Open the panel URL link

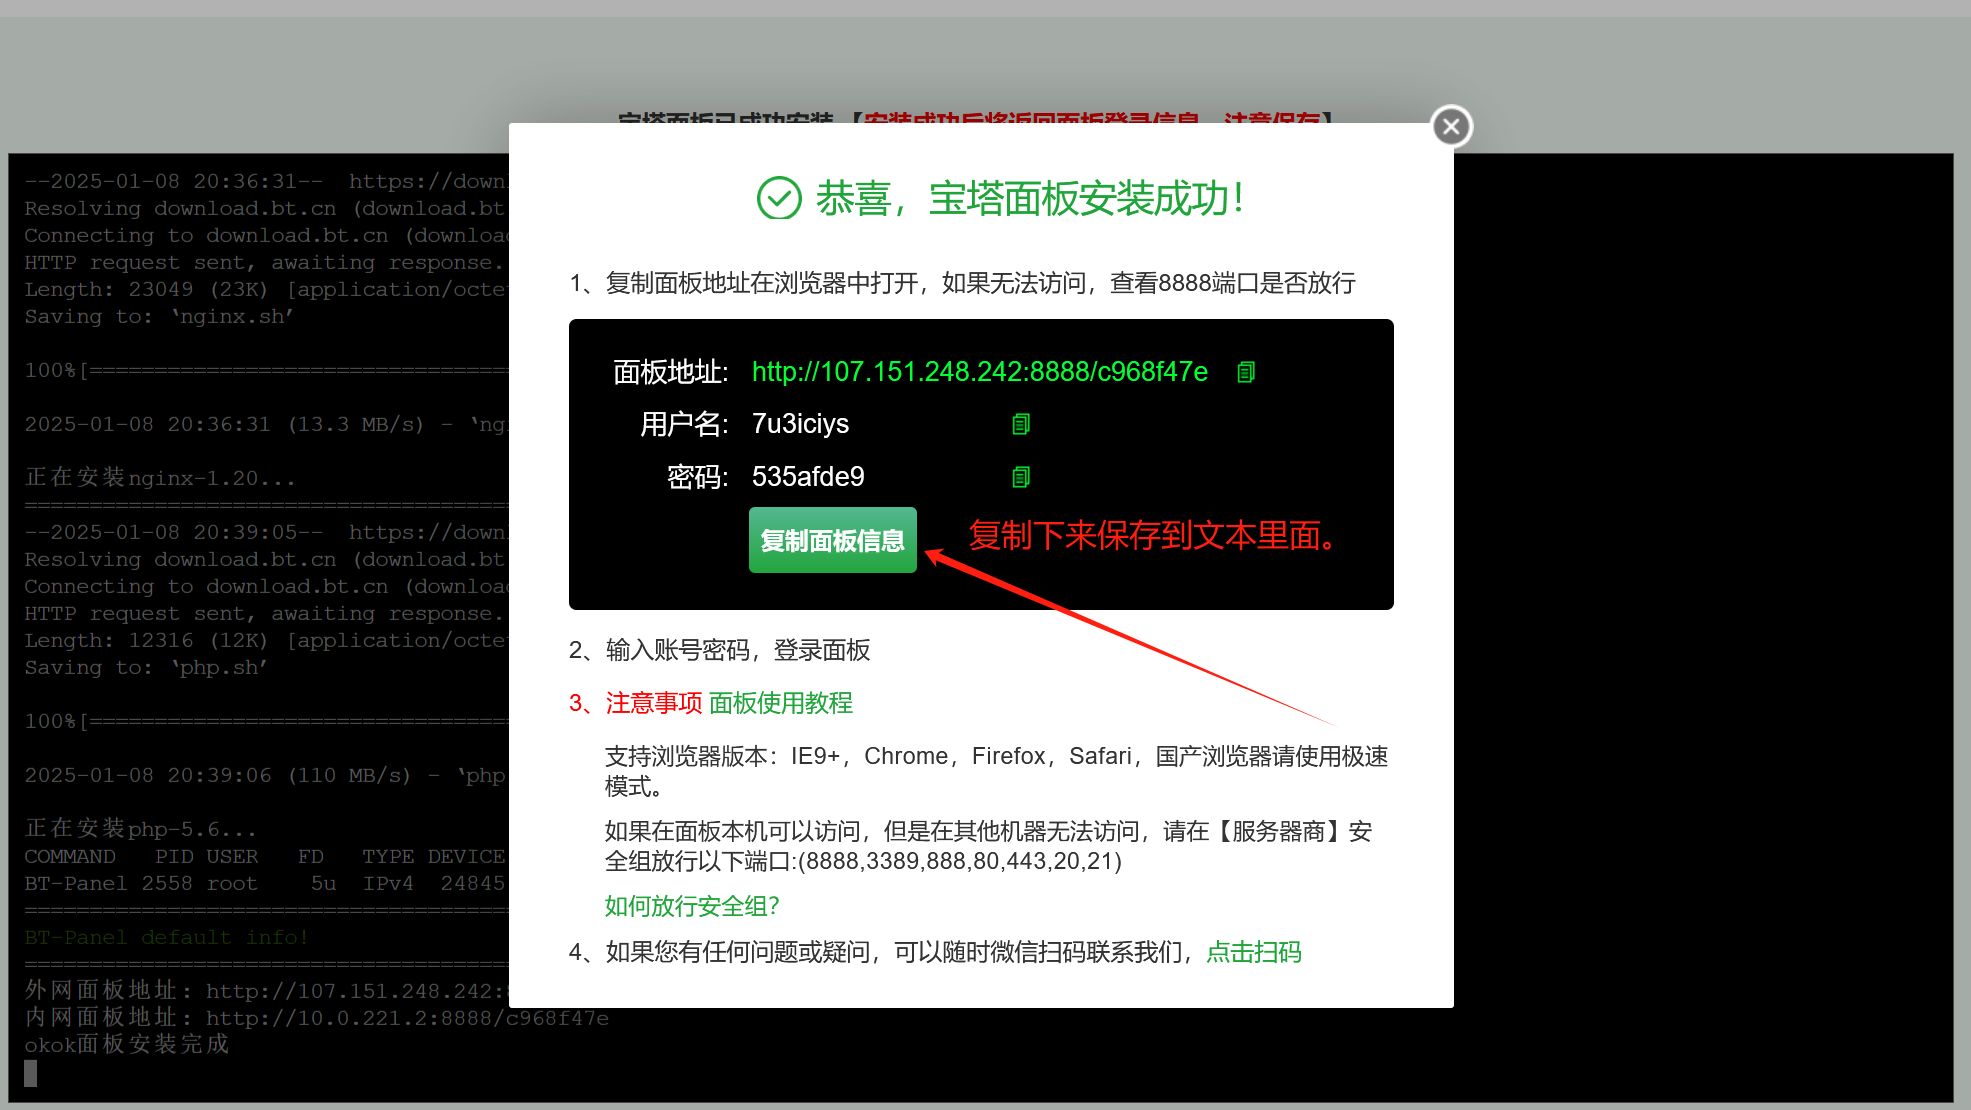(980, 372)
